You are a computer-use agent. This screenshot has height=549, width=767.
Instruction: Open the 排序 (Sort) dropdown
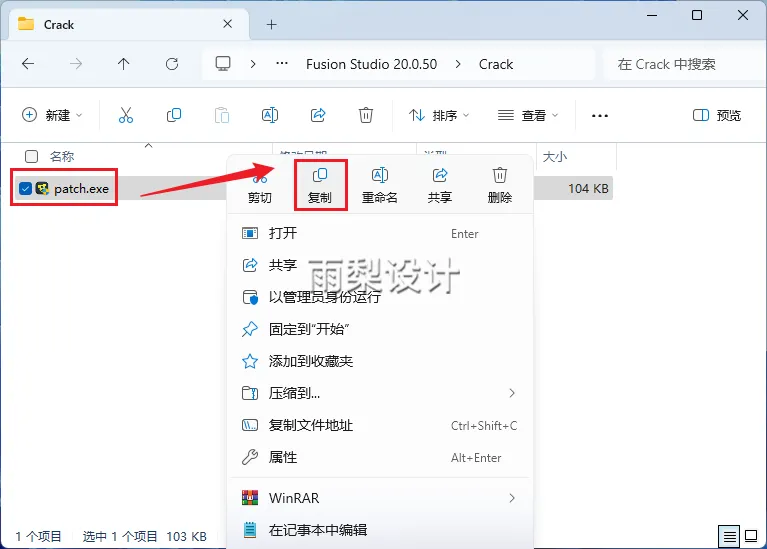pos(439,115)
